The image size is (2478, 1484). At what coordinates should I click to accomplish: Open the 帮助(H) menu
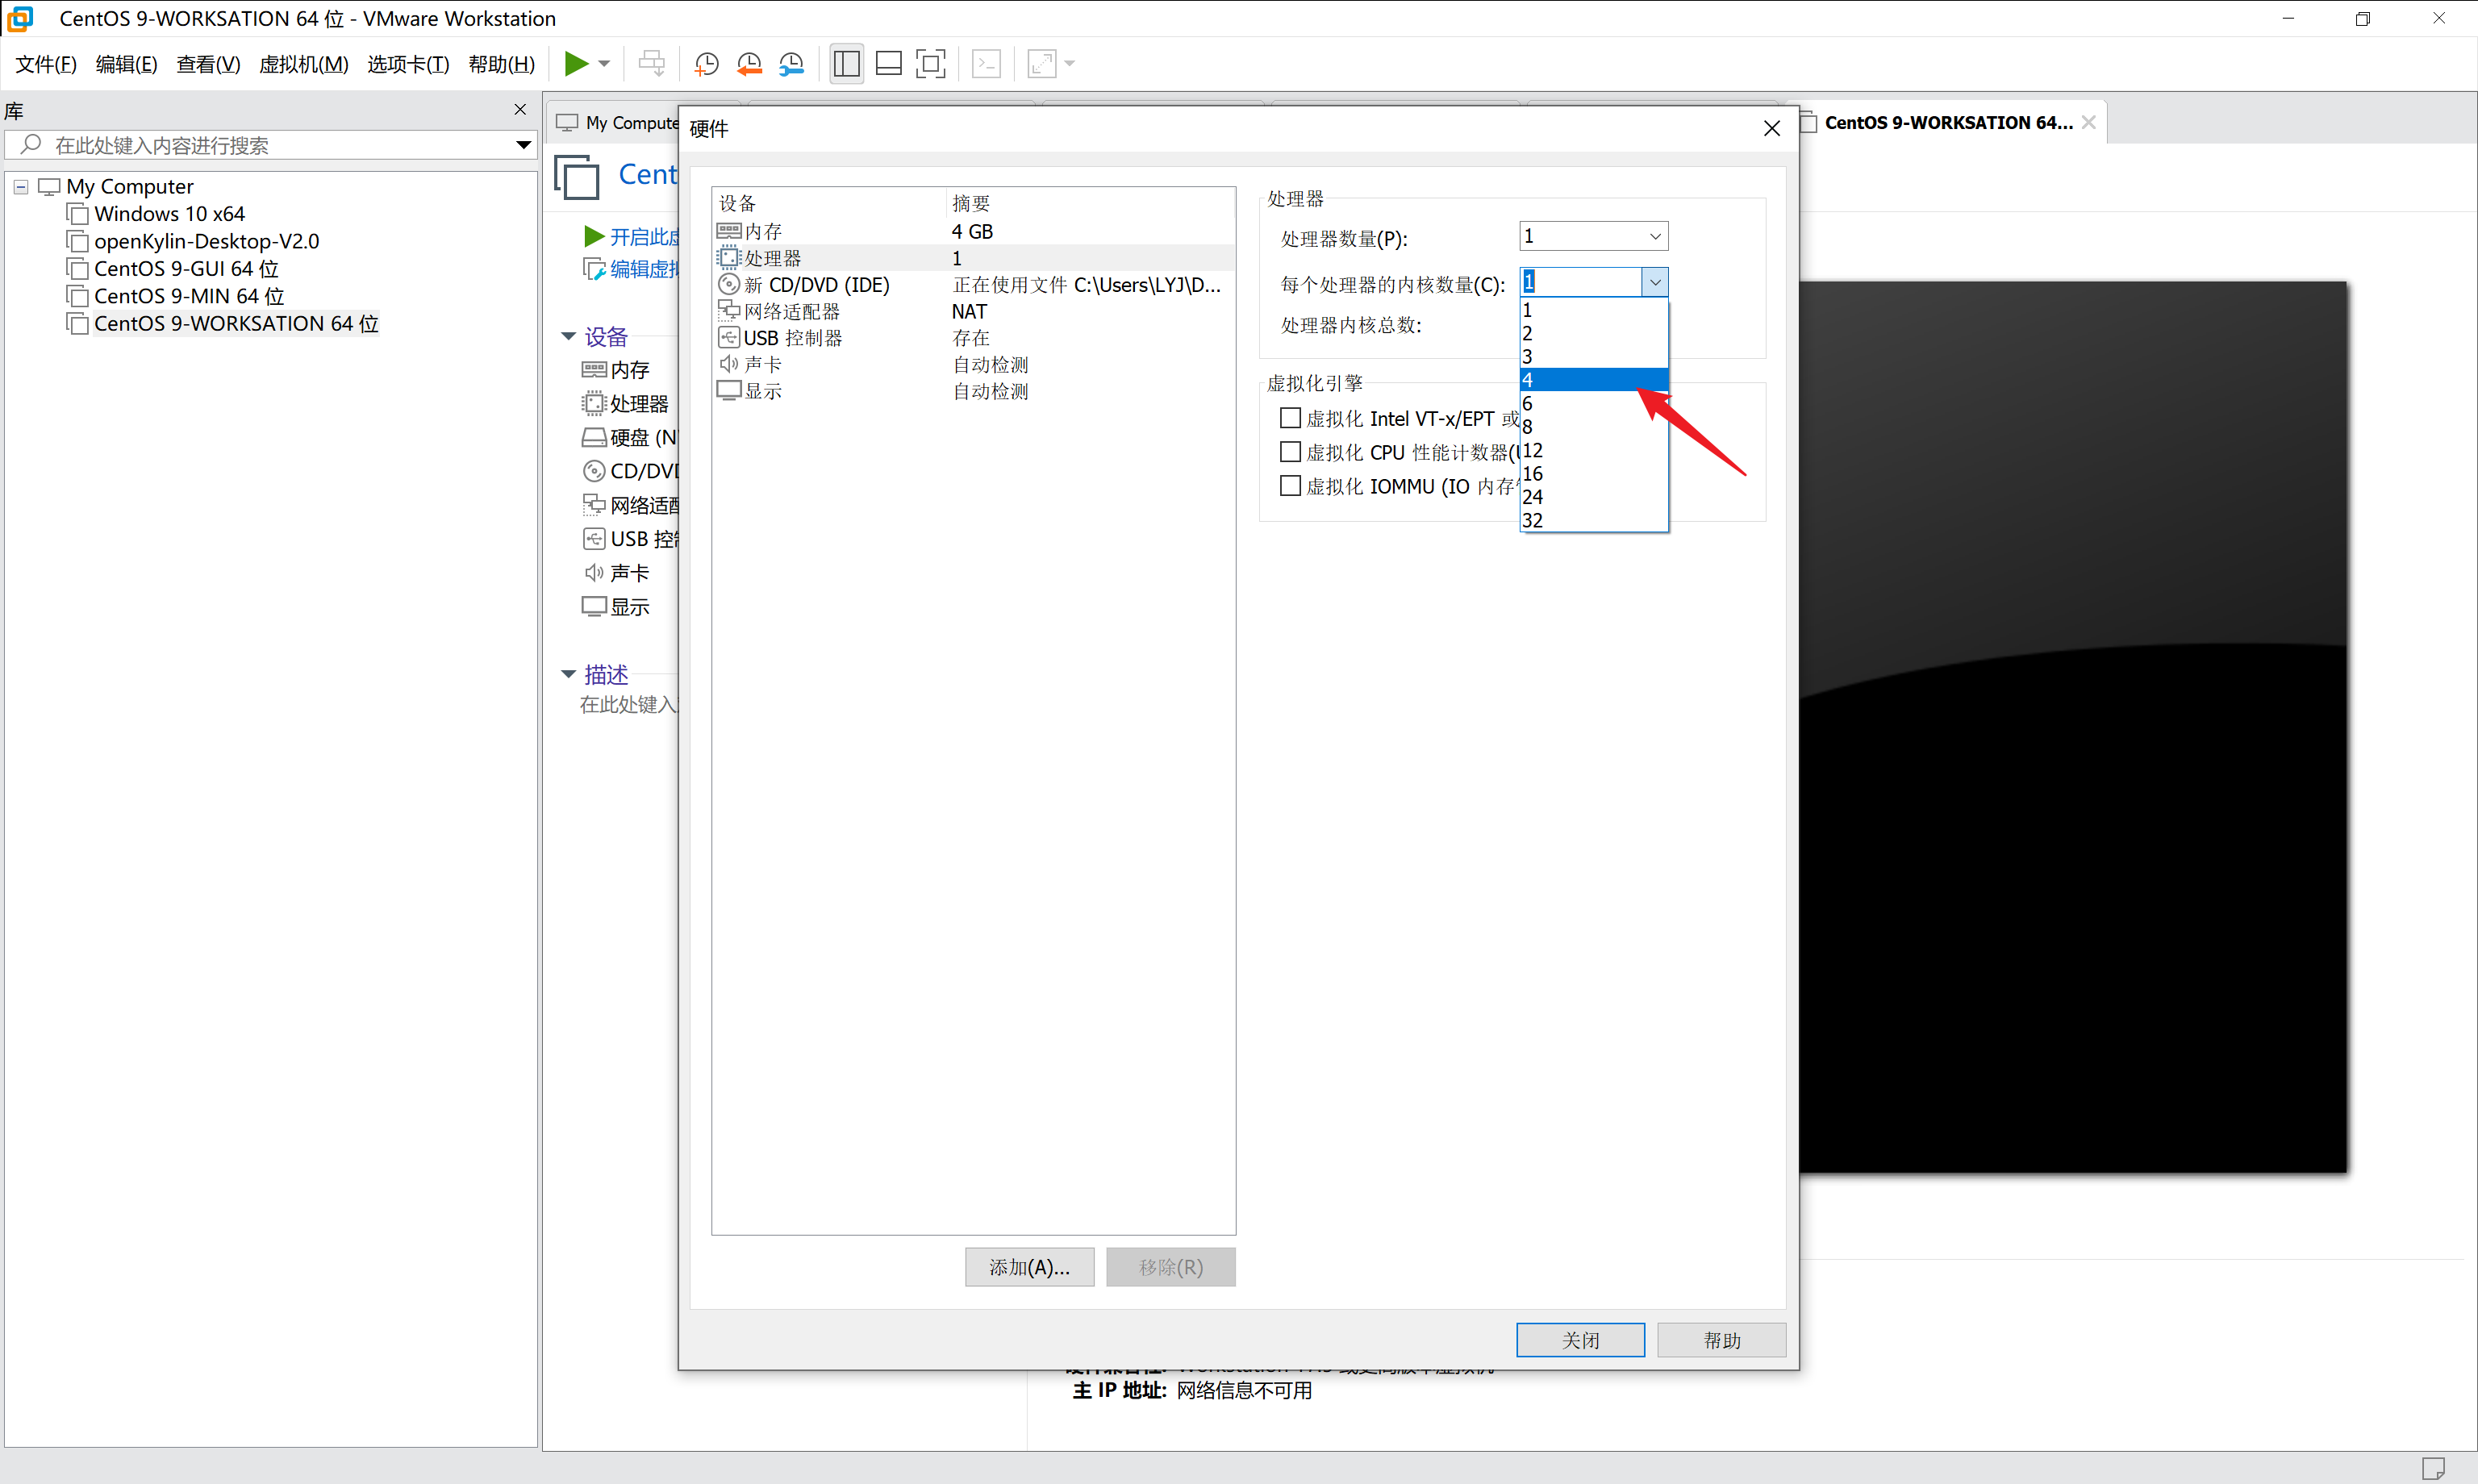(502, 64)
